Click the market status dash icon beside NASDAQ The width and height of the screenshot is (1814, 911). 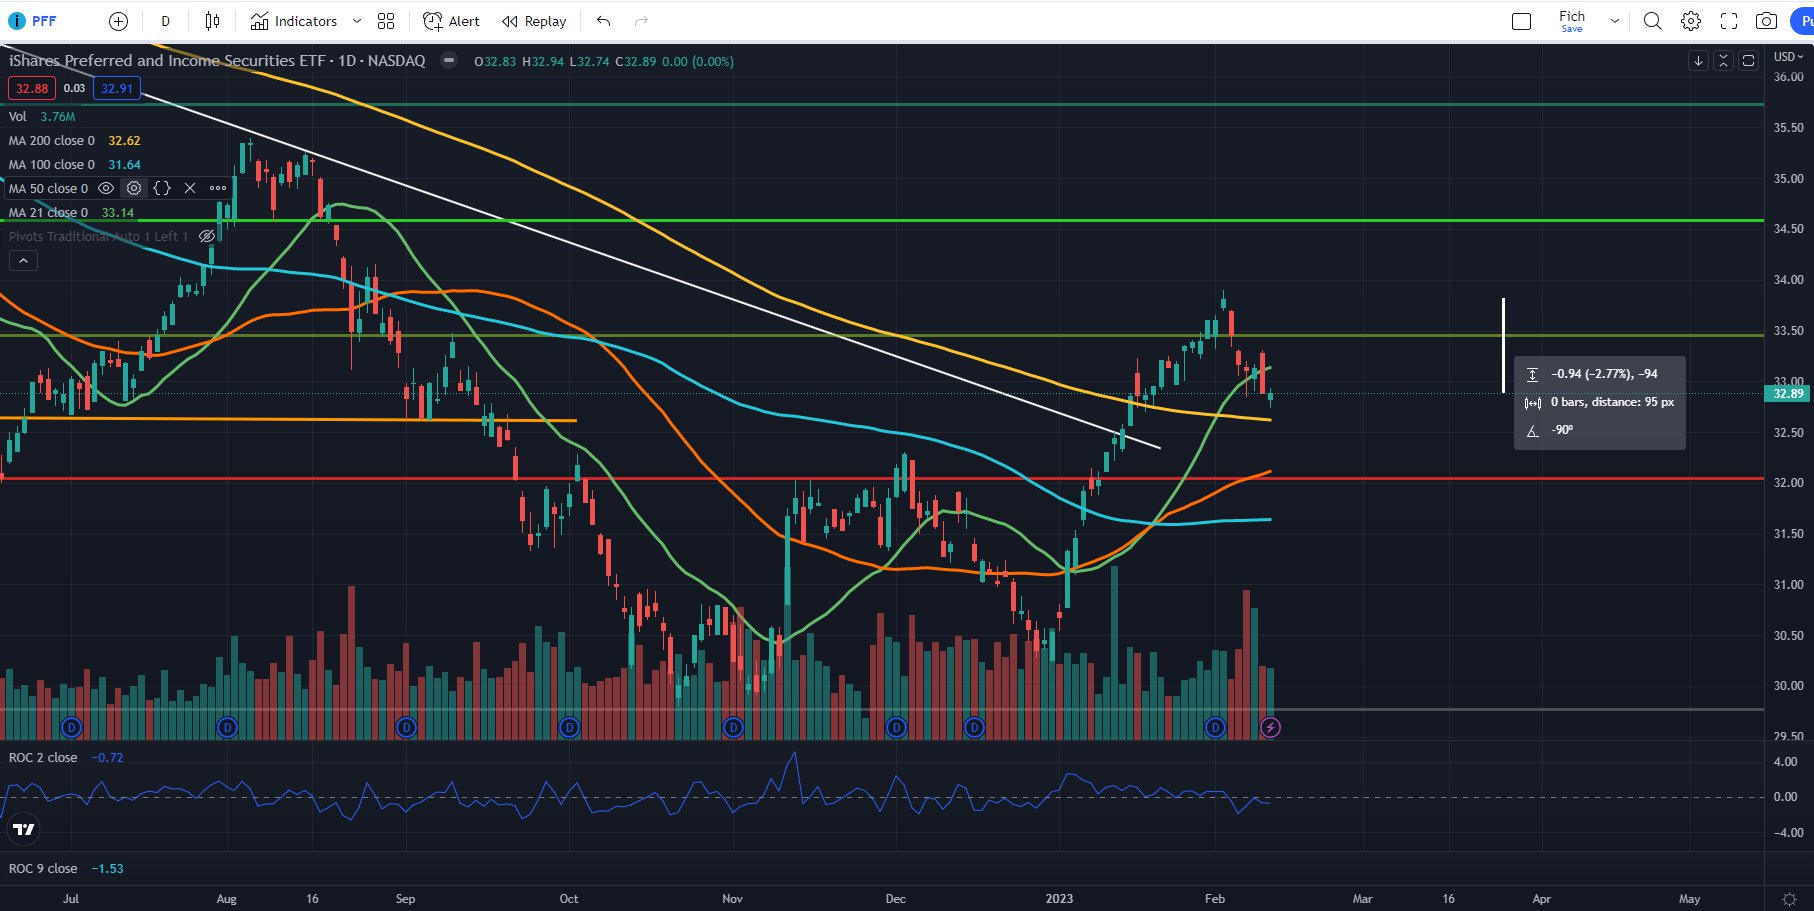pos(449,61)
